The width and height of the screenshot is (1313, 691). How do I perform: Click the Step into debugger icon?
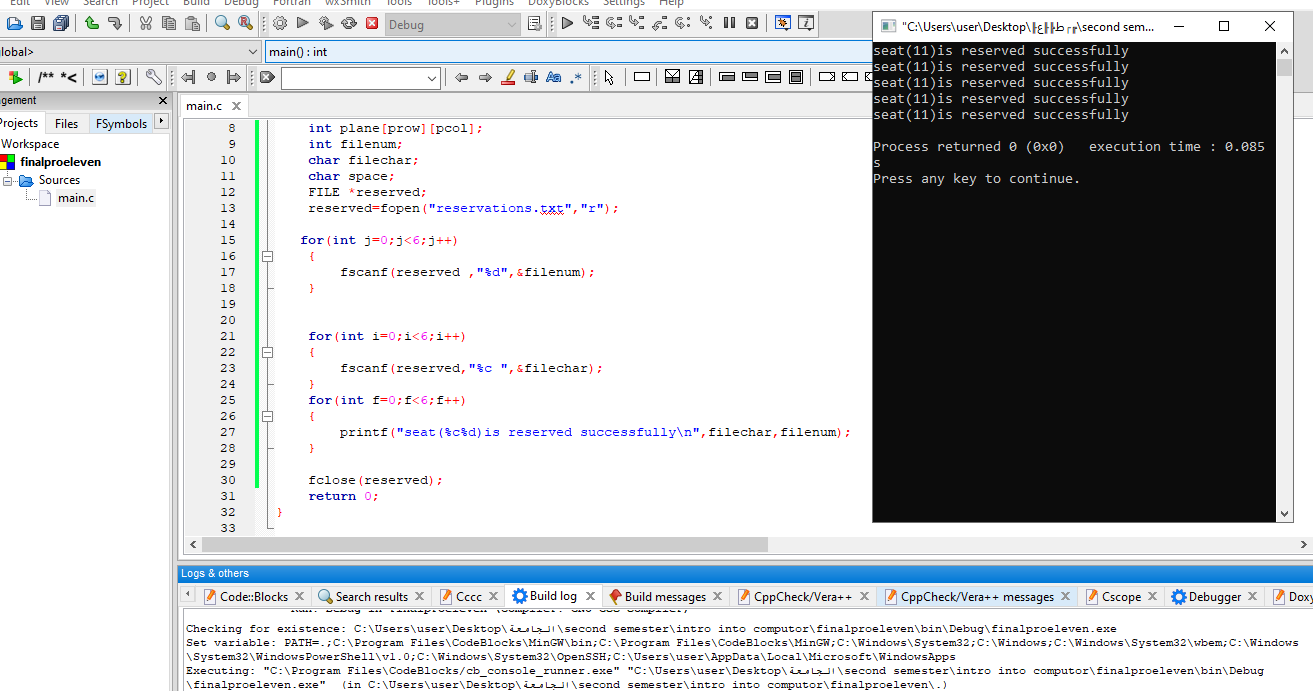pyautogui.click(x=636, y=23)
